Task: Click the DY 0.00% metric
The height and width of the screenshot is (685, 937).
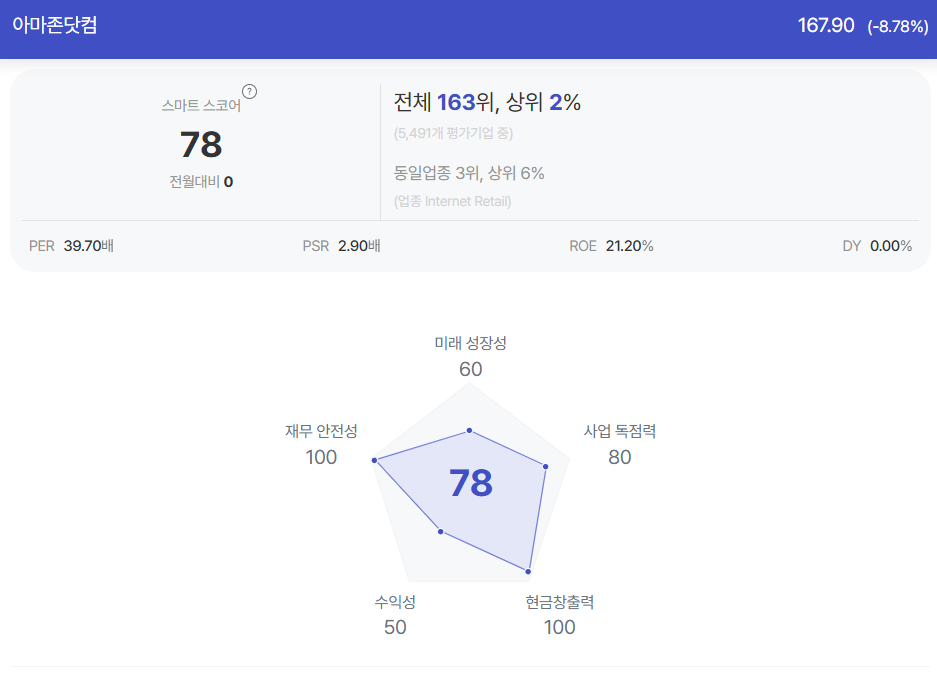Action: (x=877, y=246)
